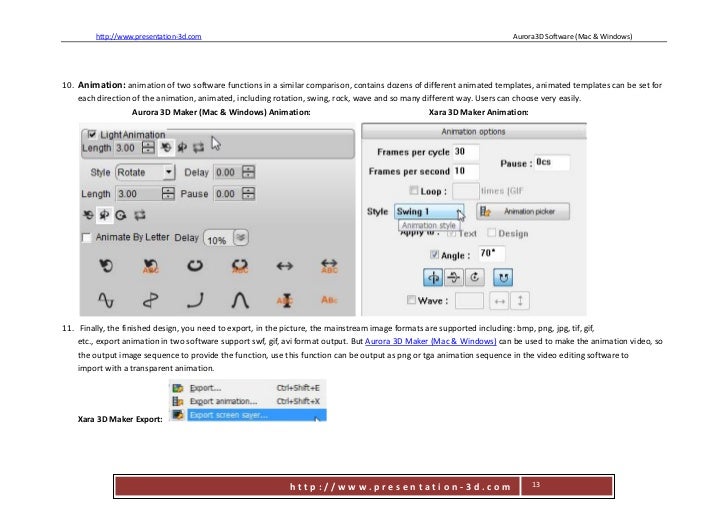
Task: Click the Pause 0.00 value field in Aurora panel
Action: [x=228, y=194]
